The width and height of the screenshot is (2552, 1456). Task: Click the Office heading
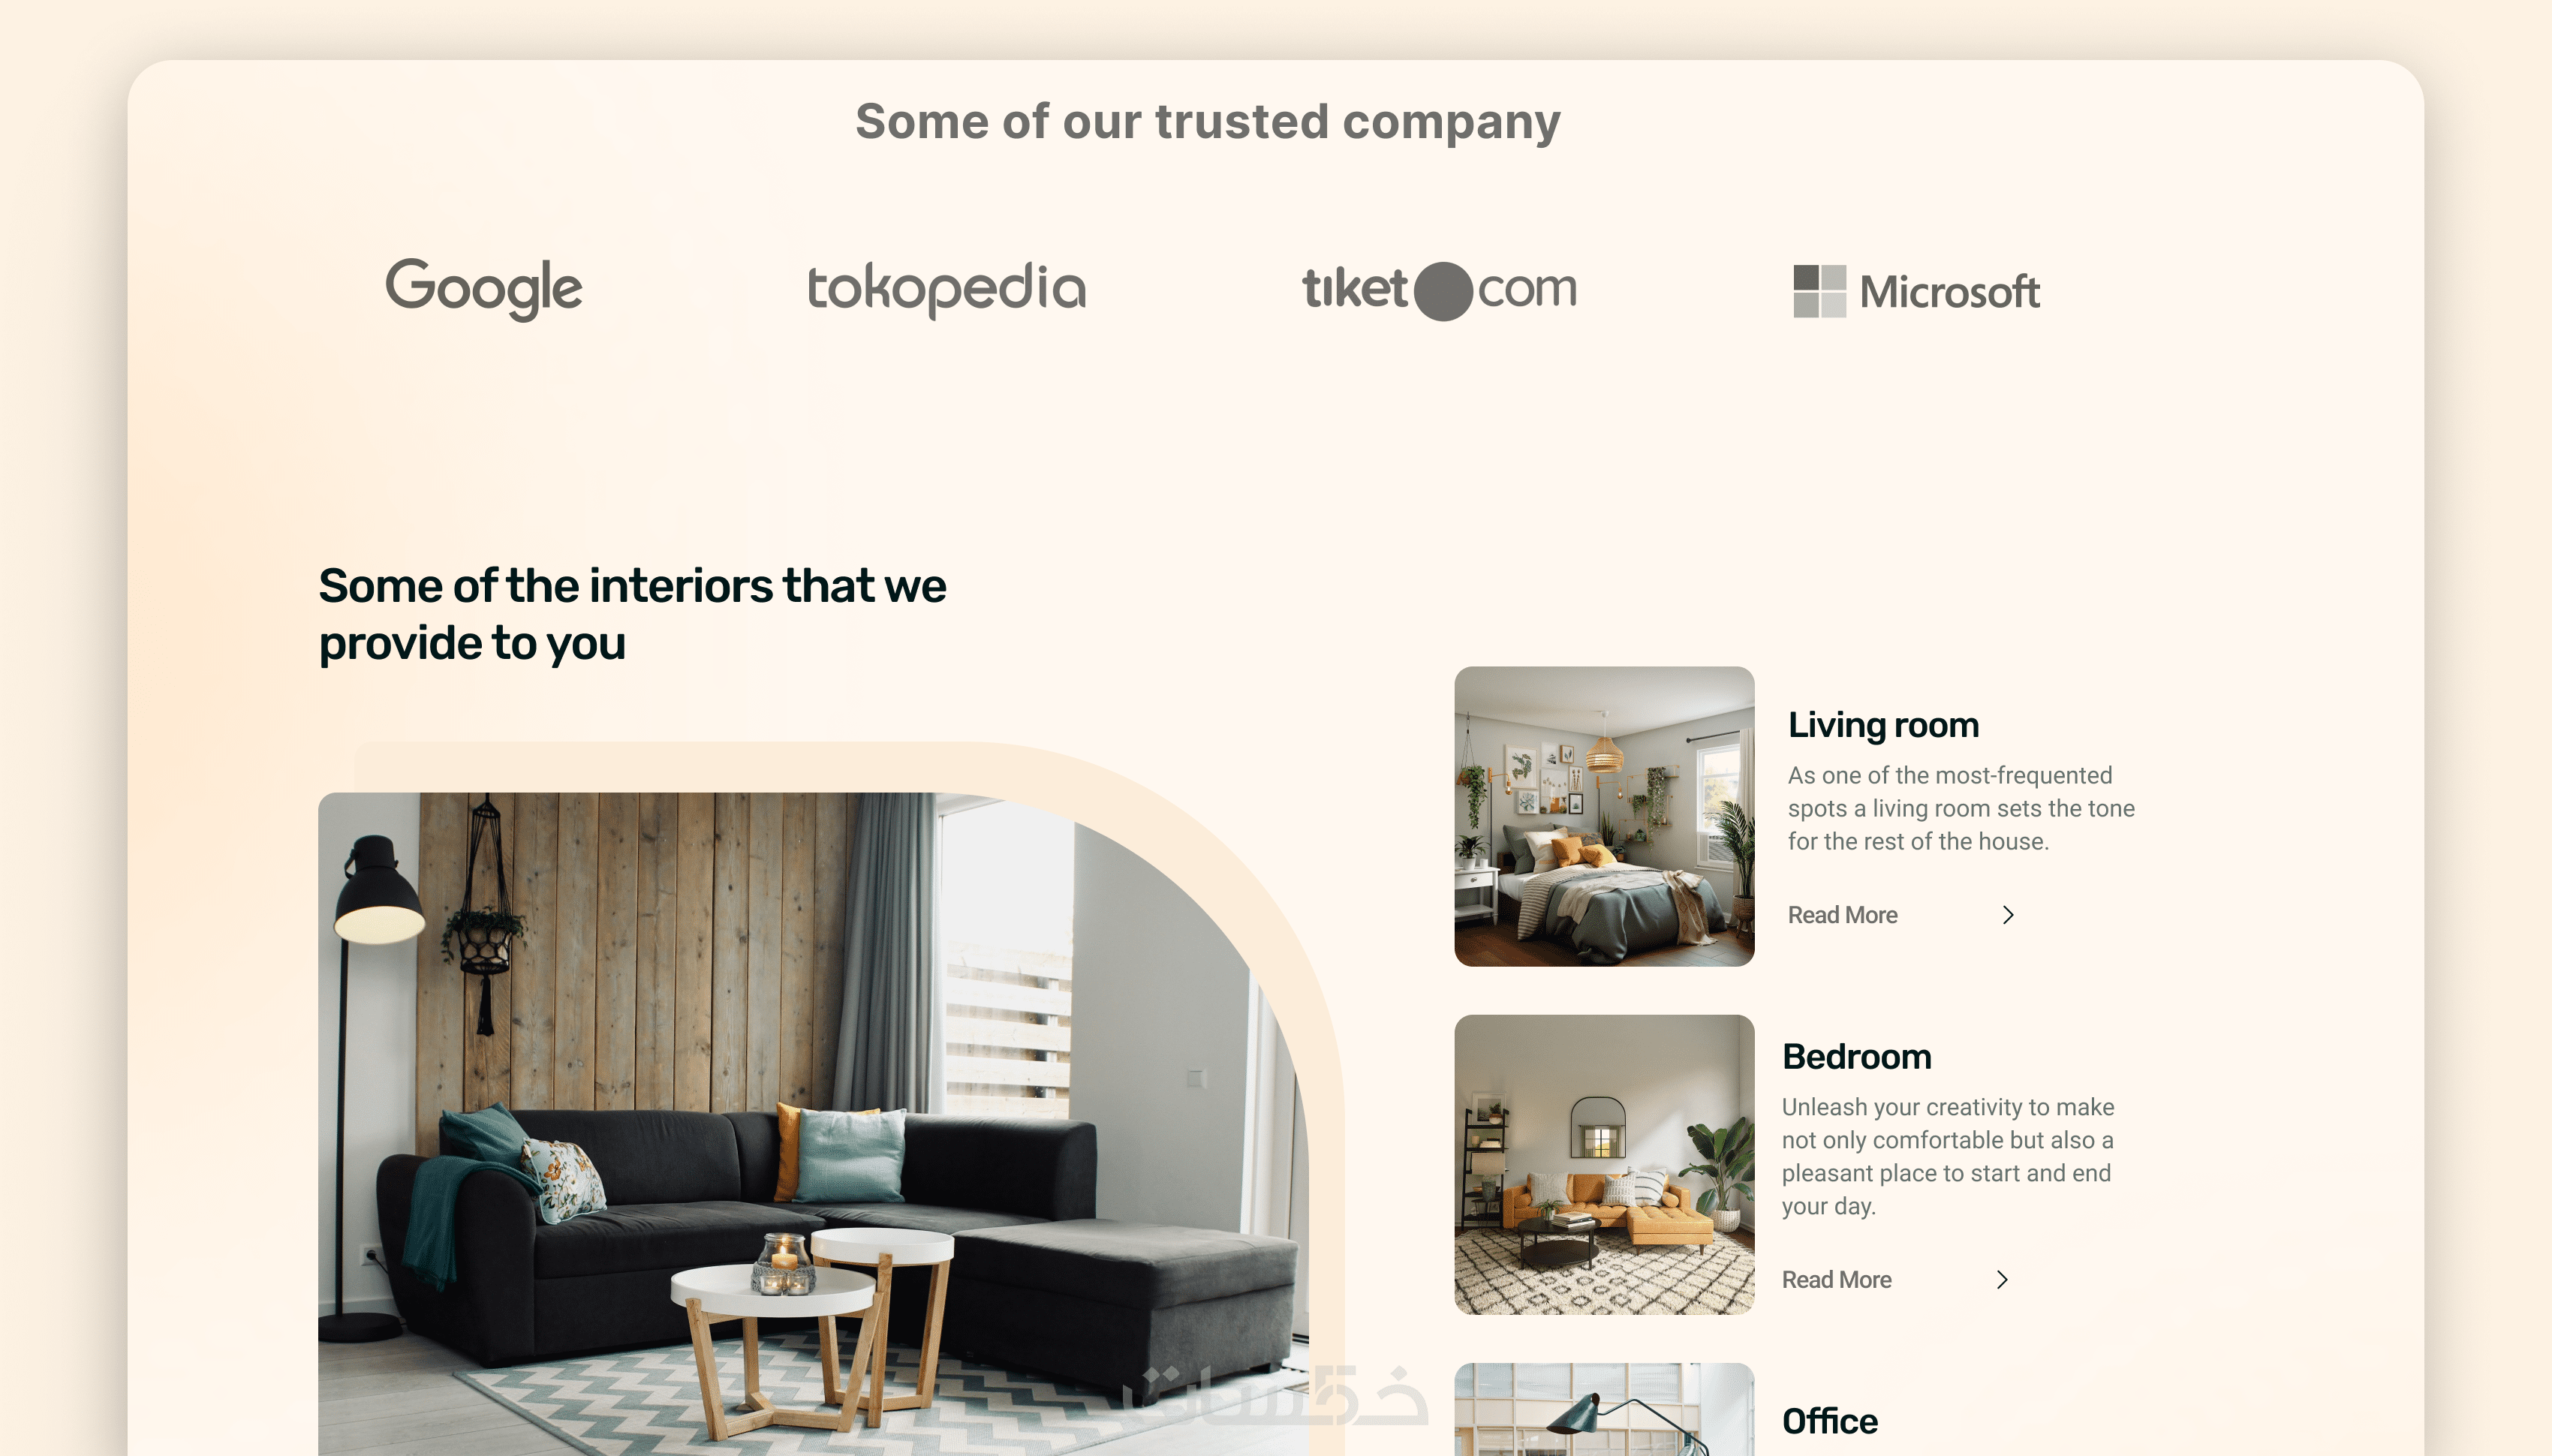1829,1421
